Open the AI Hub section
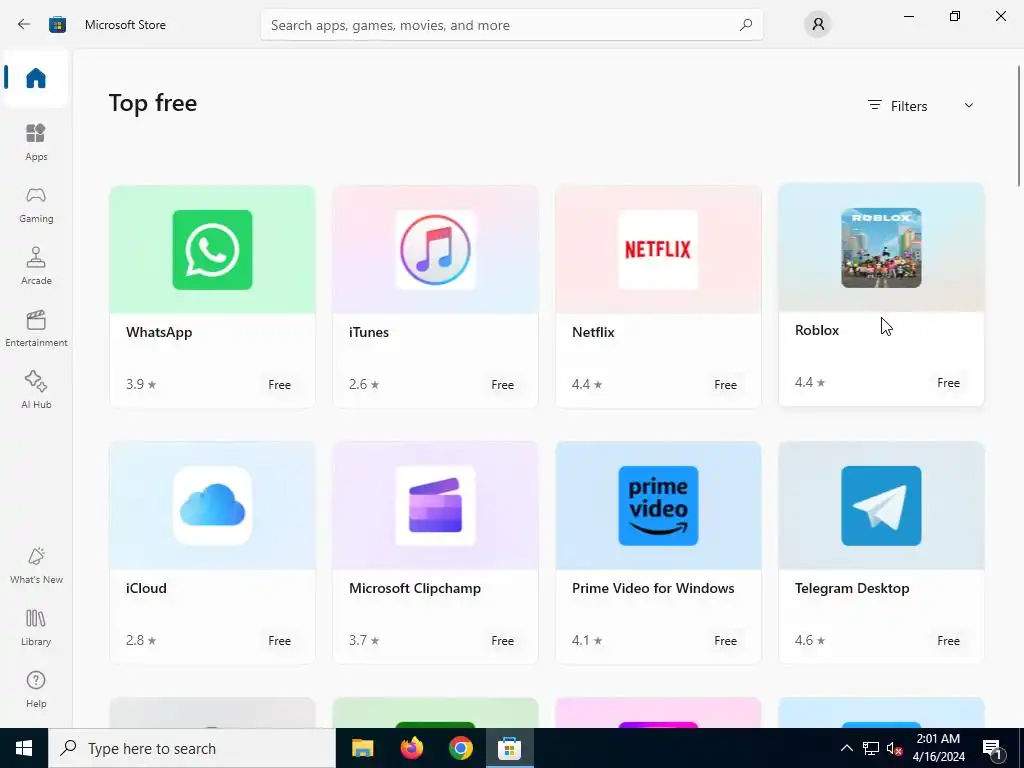1024x768 pixels. [36, 390]
